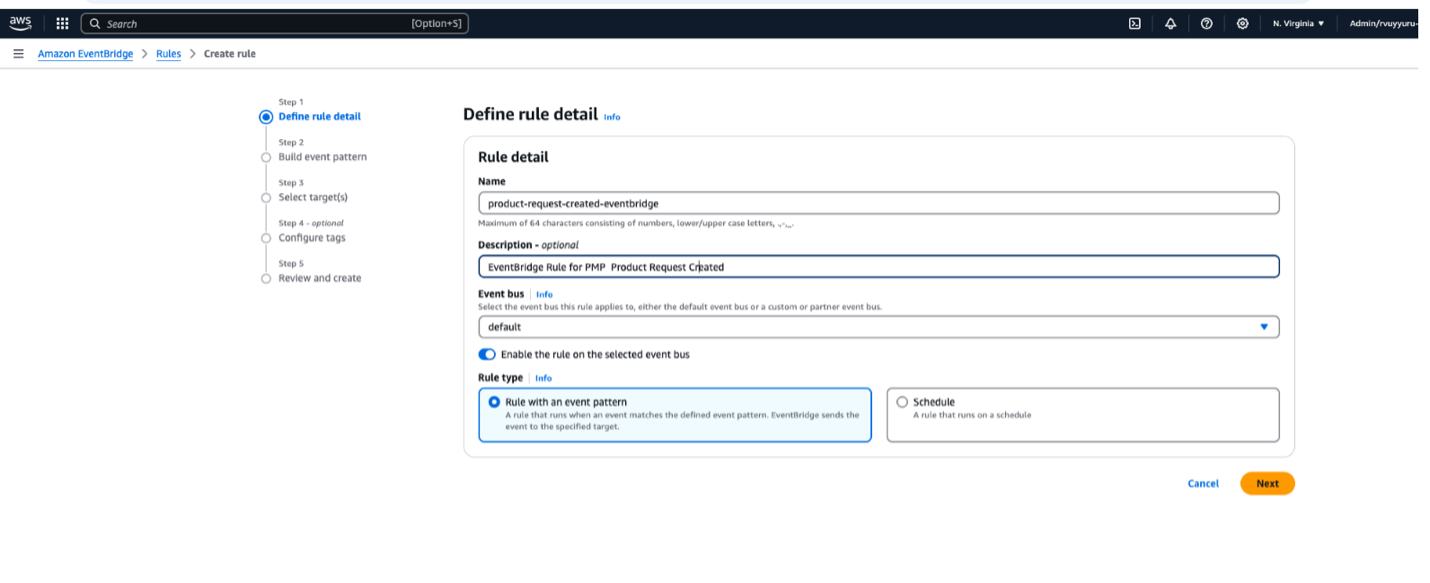Screen dimensions: 1430x583
Task: Click the rule Name input field
Action: [x=879, y=203]
